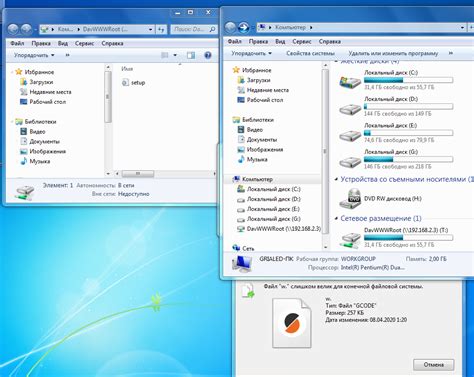
Task: Open Изображения in the Компьютер window sidebar
Action: (x=260, y=149)
